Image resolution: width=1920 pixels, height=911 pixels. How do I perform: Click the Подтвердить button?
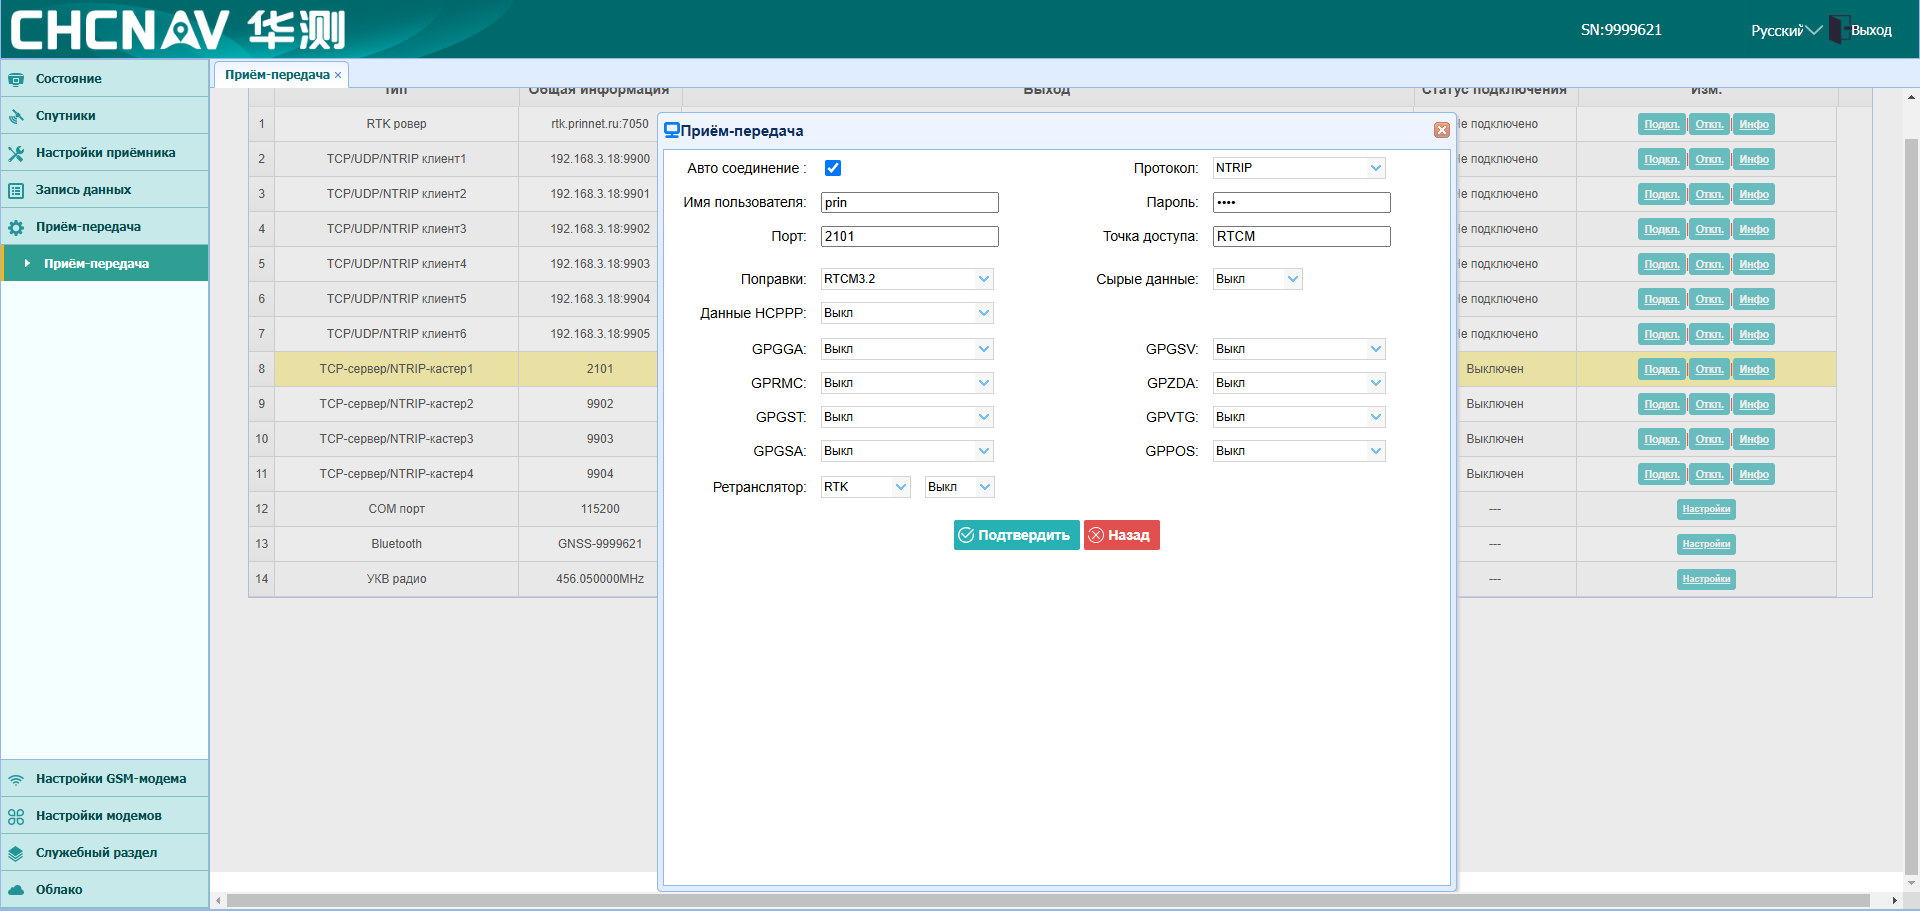[1016, 535]
